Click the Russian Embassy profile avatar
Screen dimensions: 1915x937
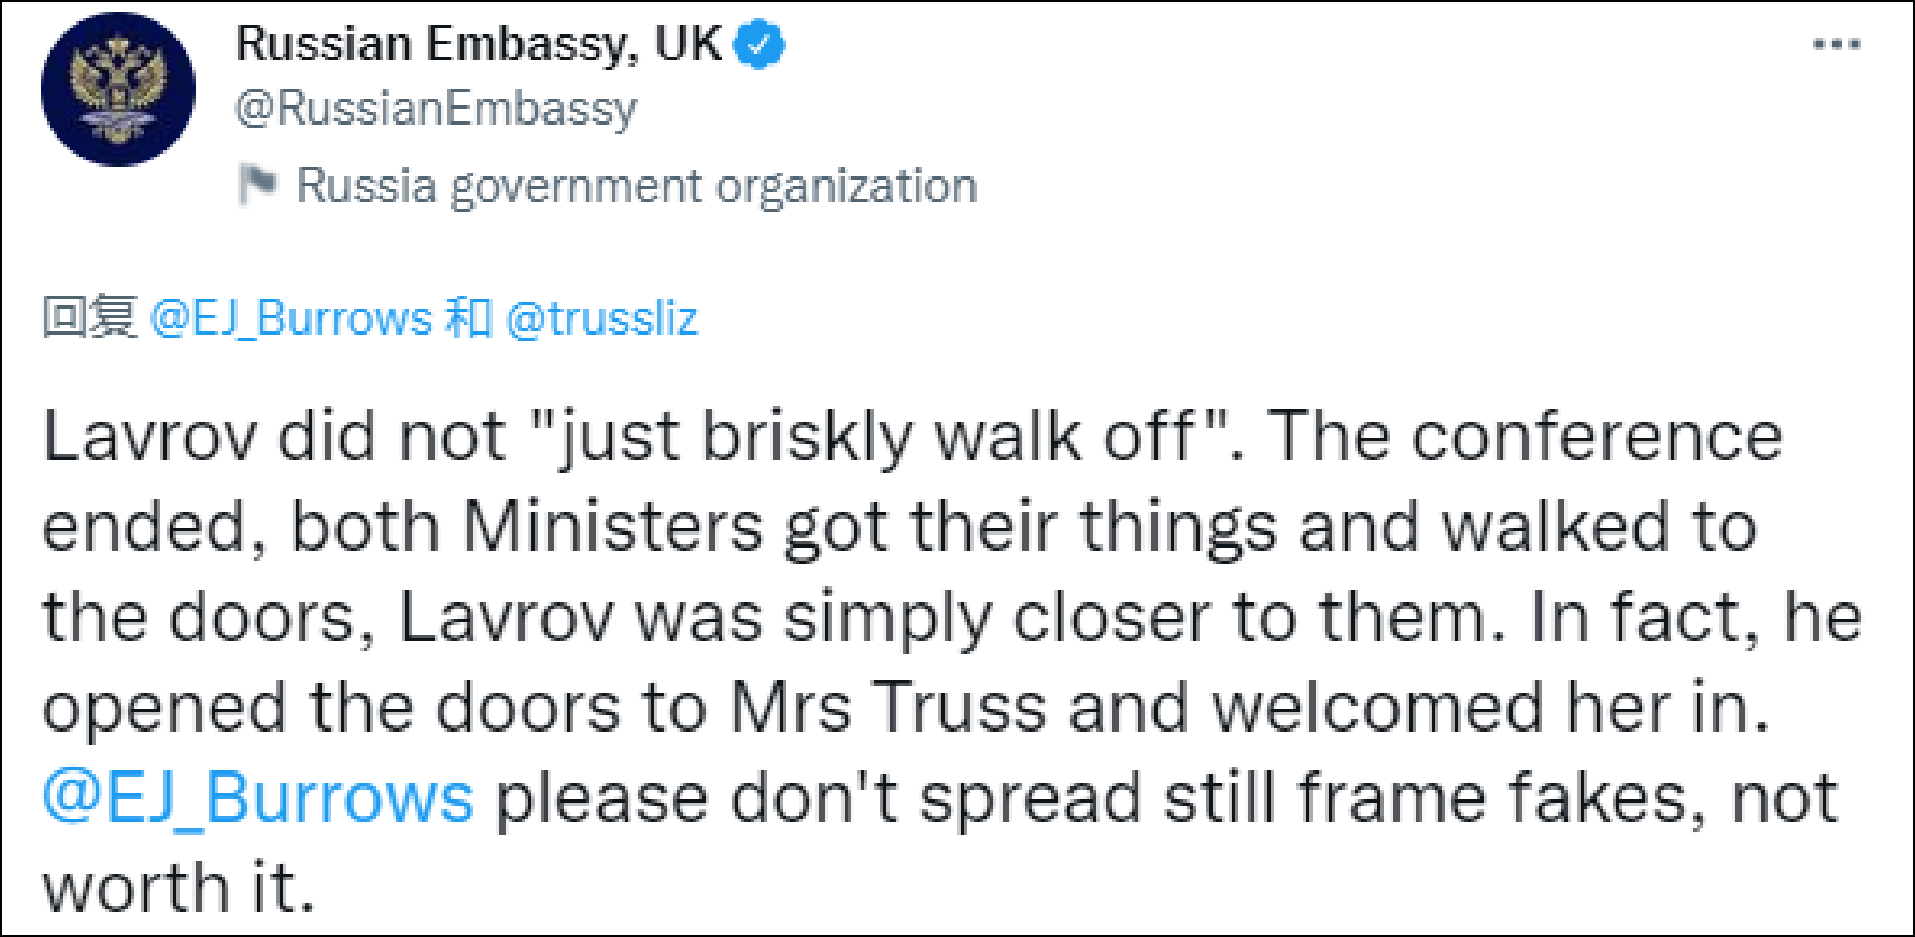pos(118,89)
